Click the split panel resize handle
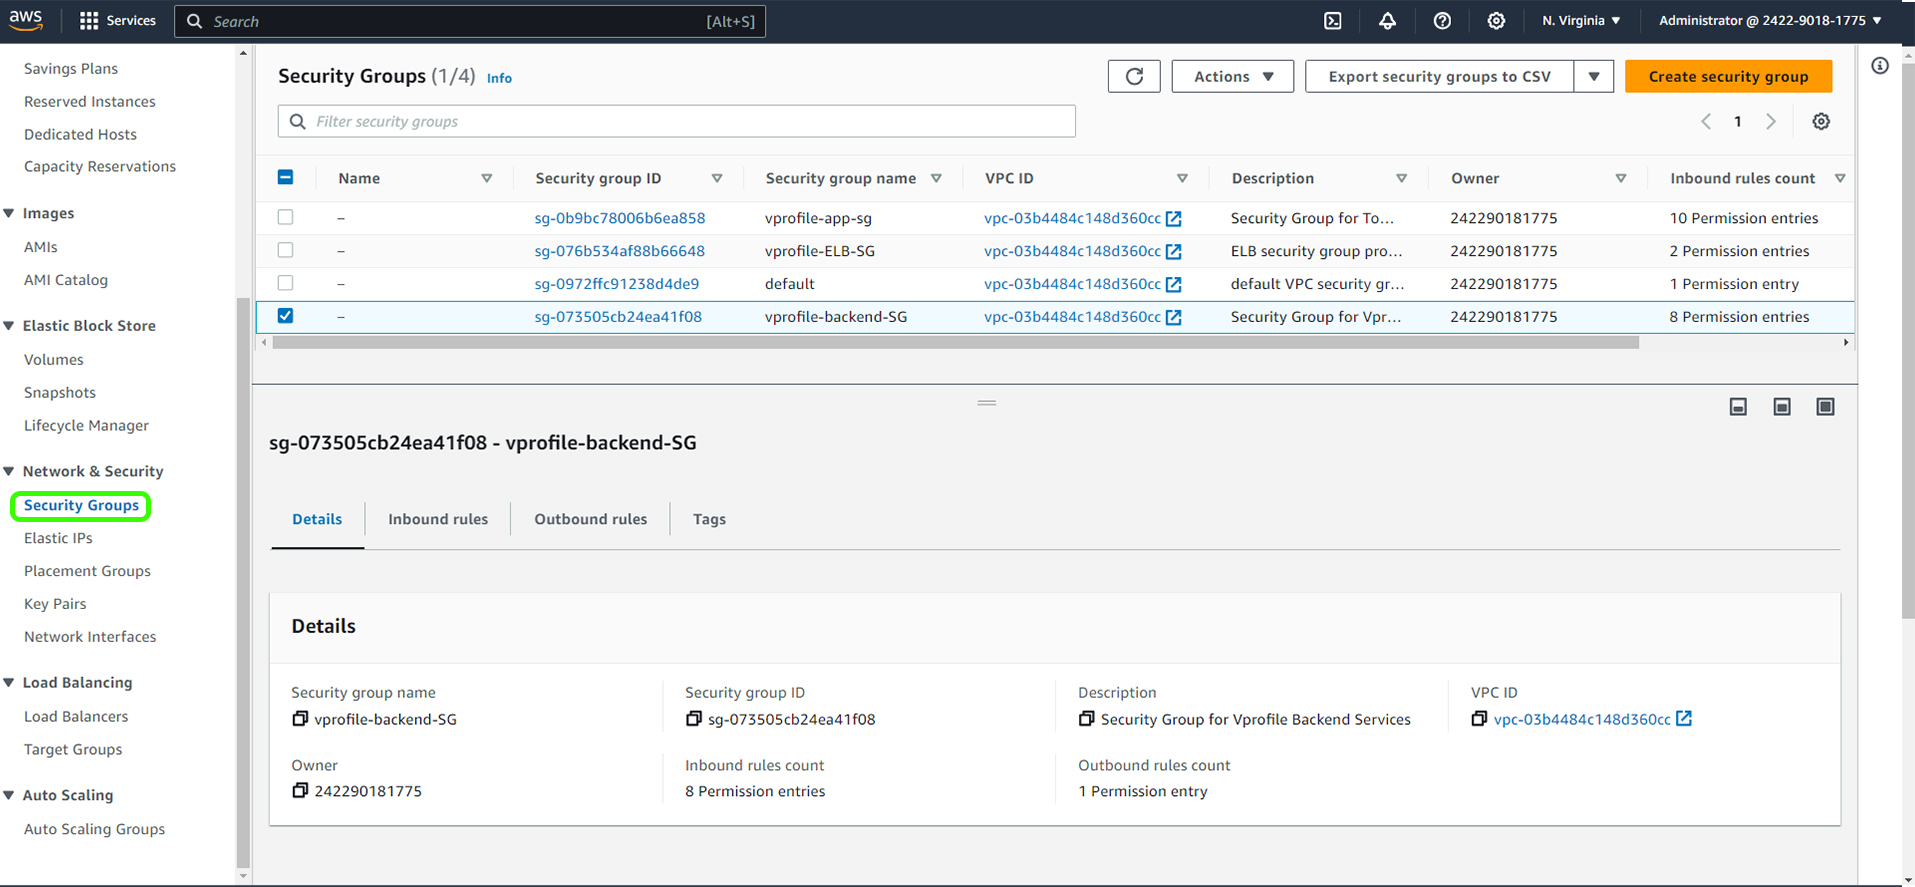This screenshot has width=1915, height=887. (987, 403)
